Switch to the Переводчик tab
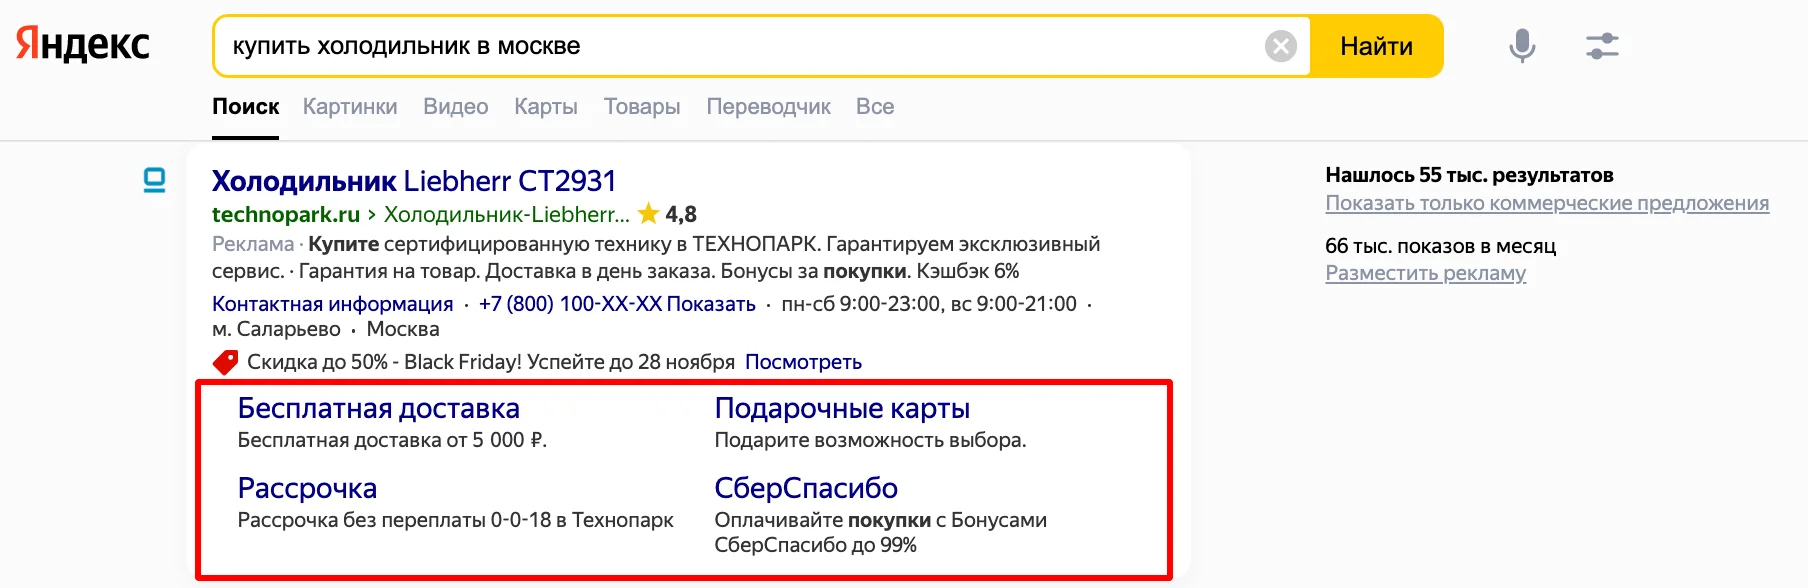Viewport: 1808px width, 588px height. point(768,107)
